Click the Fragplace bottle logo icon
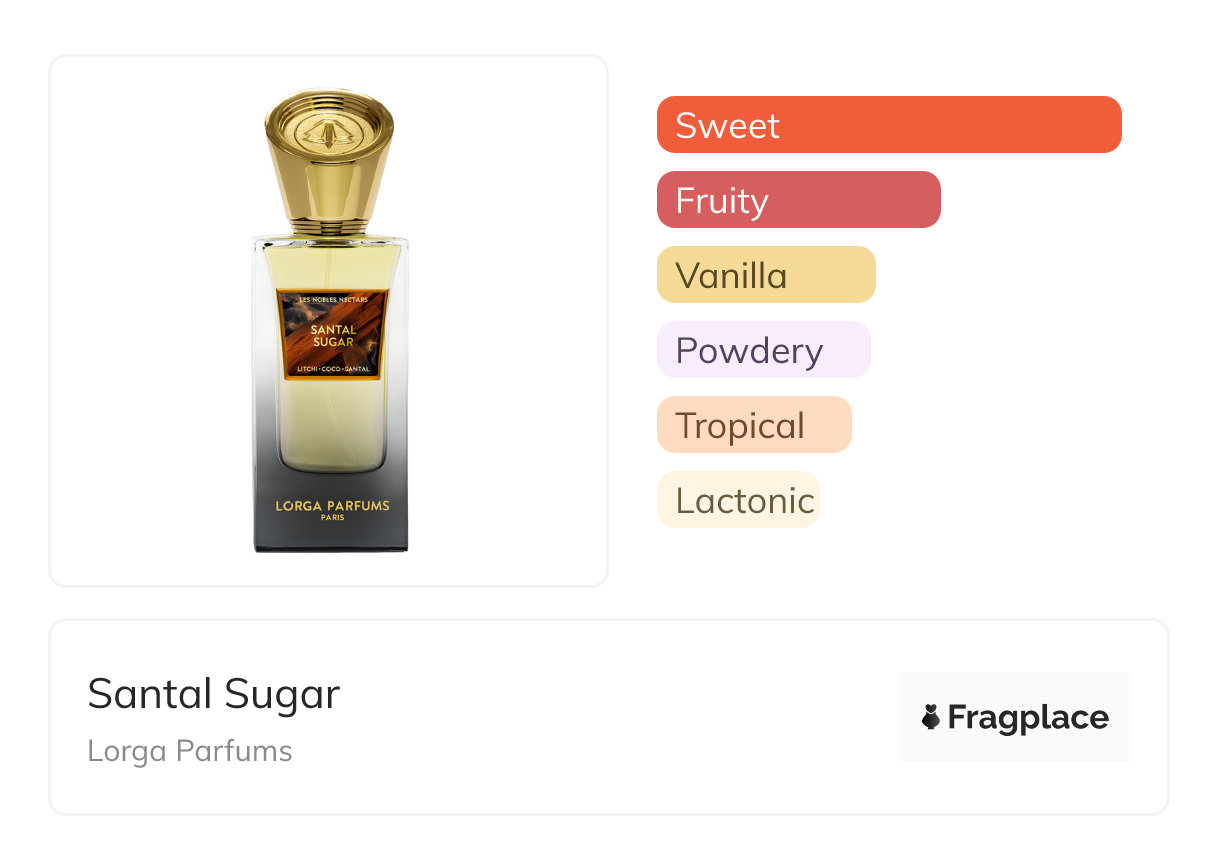The width and height of the screenshot is (1218, 864). coord(931,717)
